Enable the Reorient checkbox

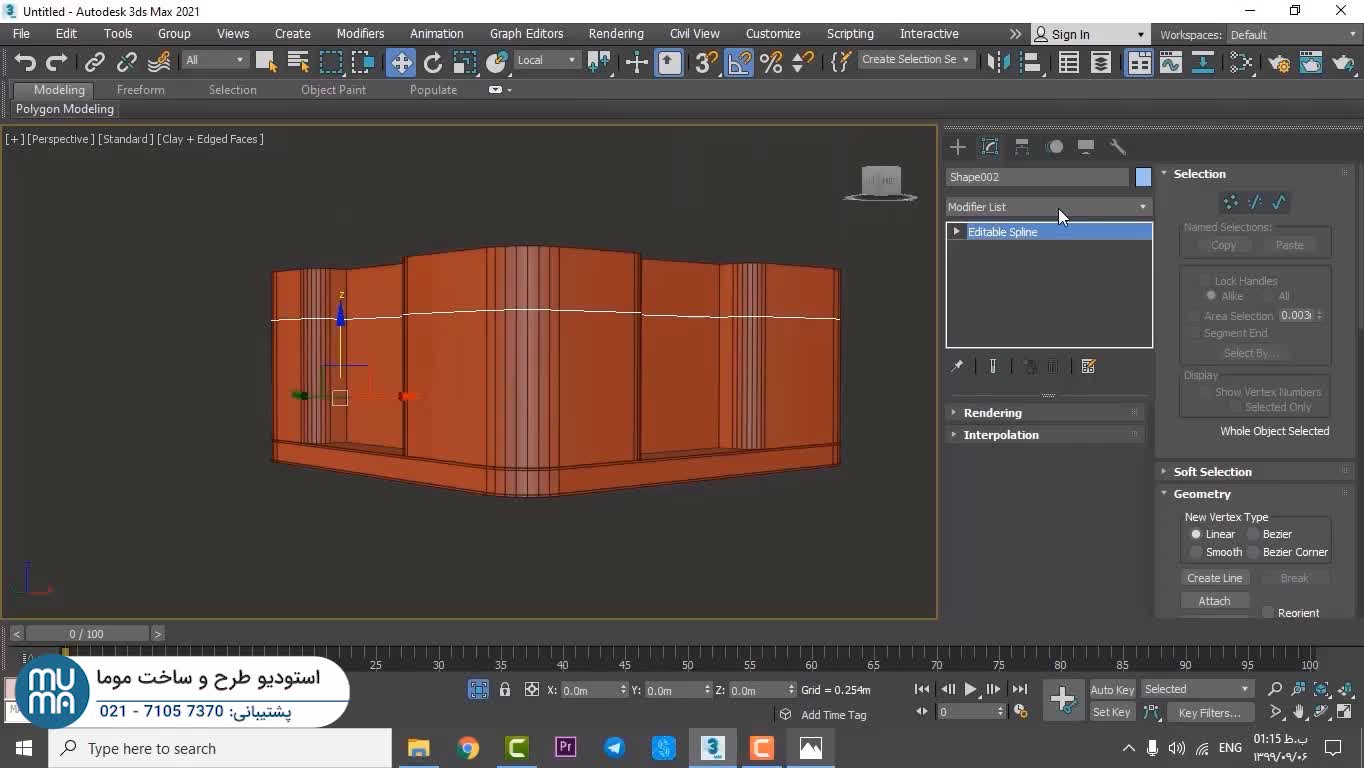[x=1268, y=613]
